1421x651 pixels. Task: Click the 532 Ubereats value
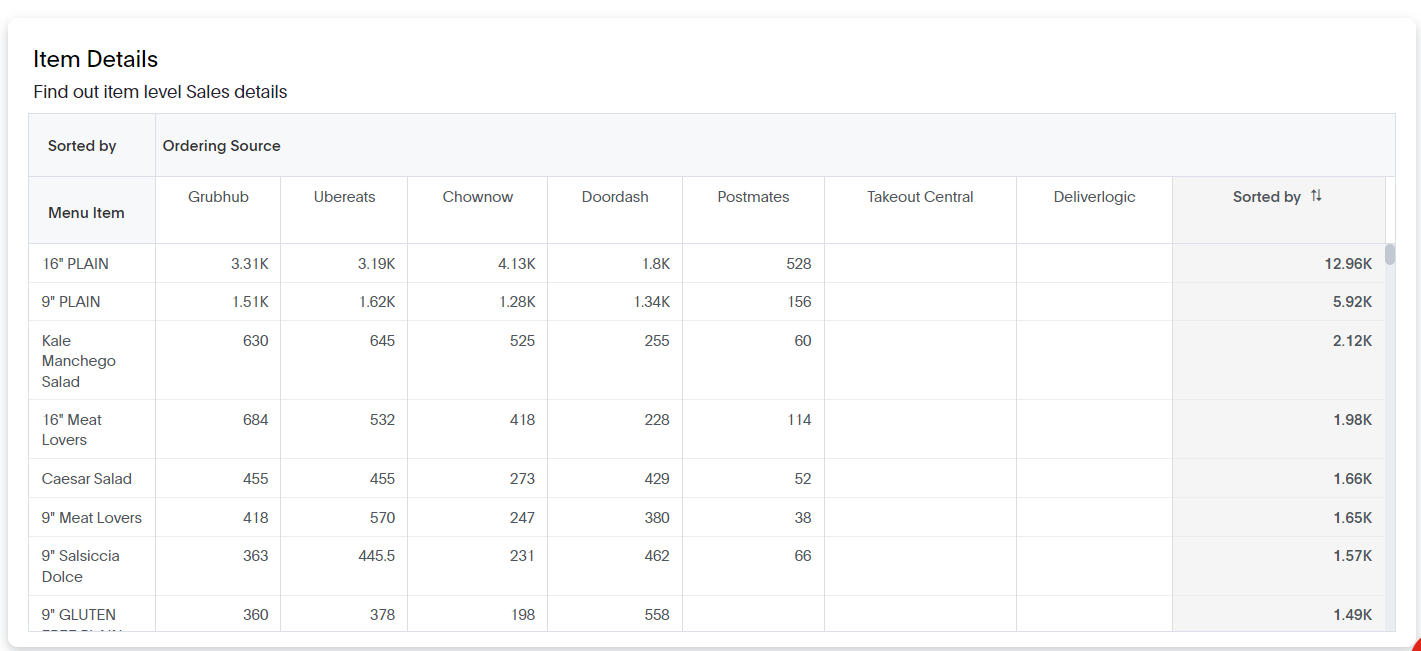pyautogui.click(x=382, y=420)
